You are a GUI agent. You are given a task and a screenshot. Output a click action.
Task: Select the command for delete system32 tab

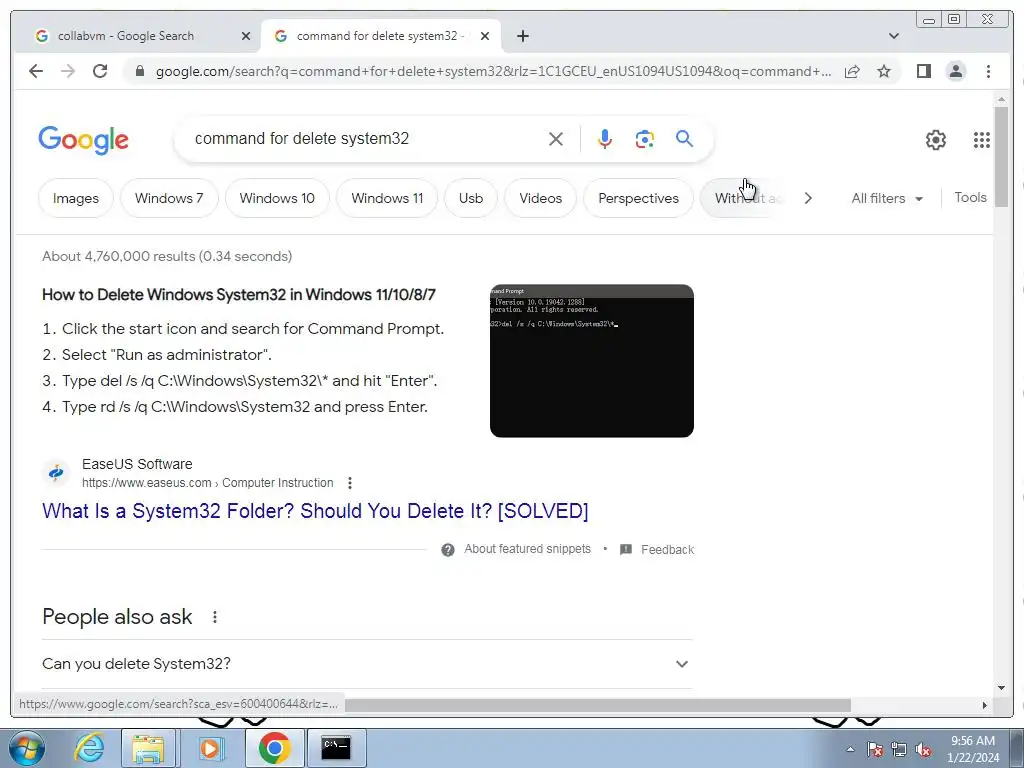[x=379, y=36]
